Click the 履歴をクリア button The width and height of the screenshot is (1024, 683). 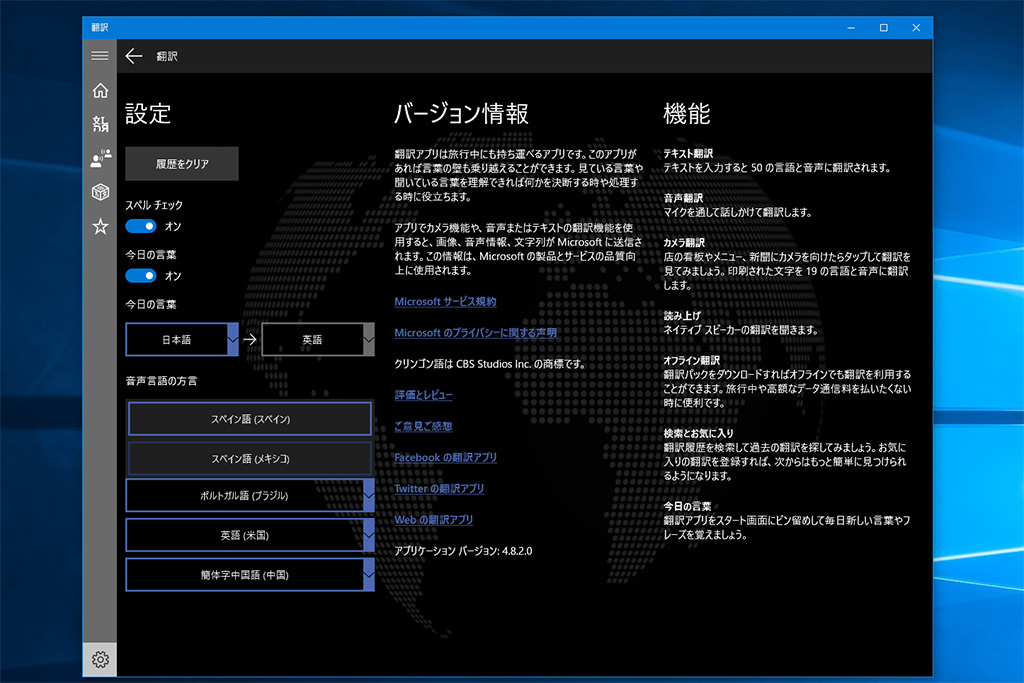point(182,164)
